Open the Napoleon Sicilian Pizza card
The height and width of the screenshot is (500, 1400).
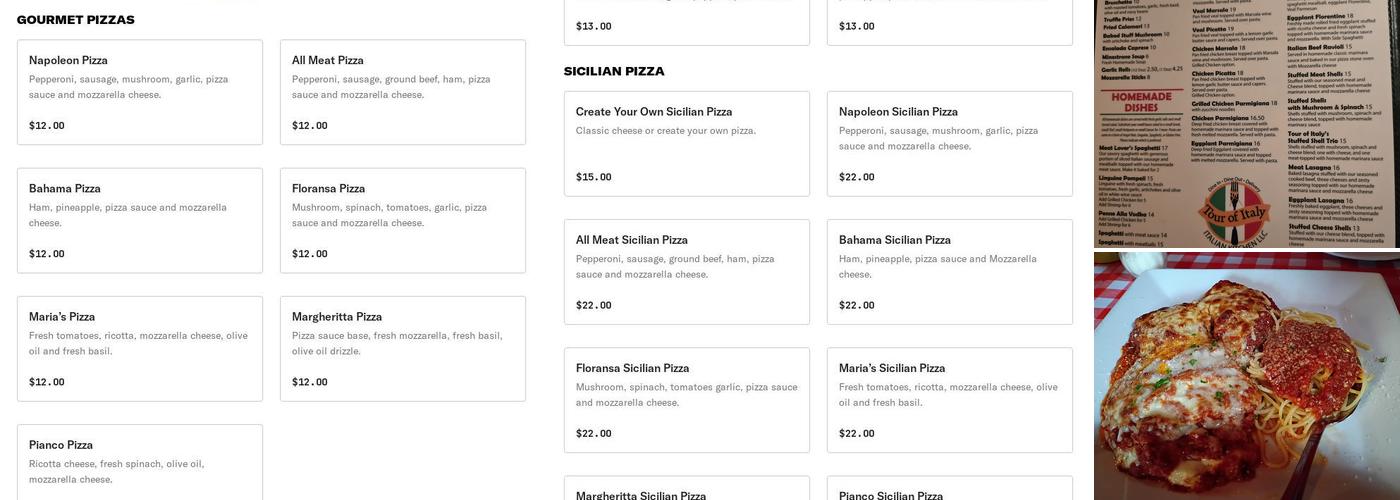[949, 143]
